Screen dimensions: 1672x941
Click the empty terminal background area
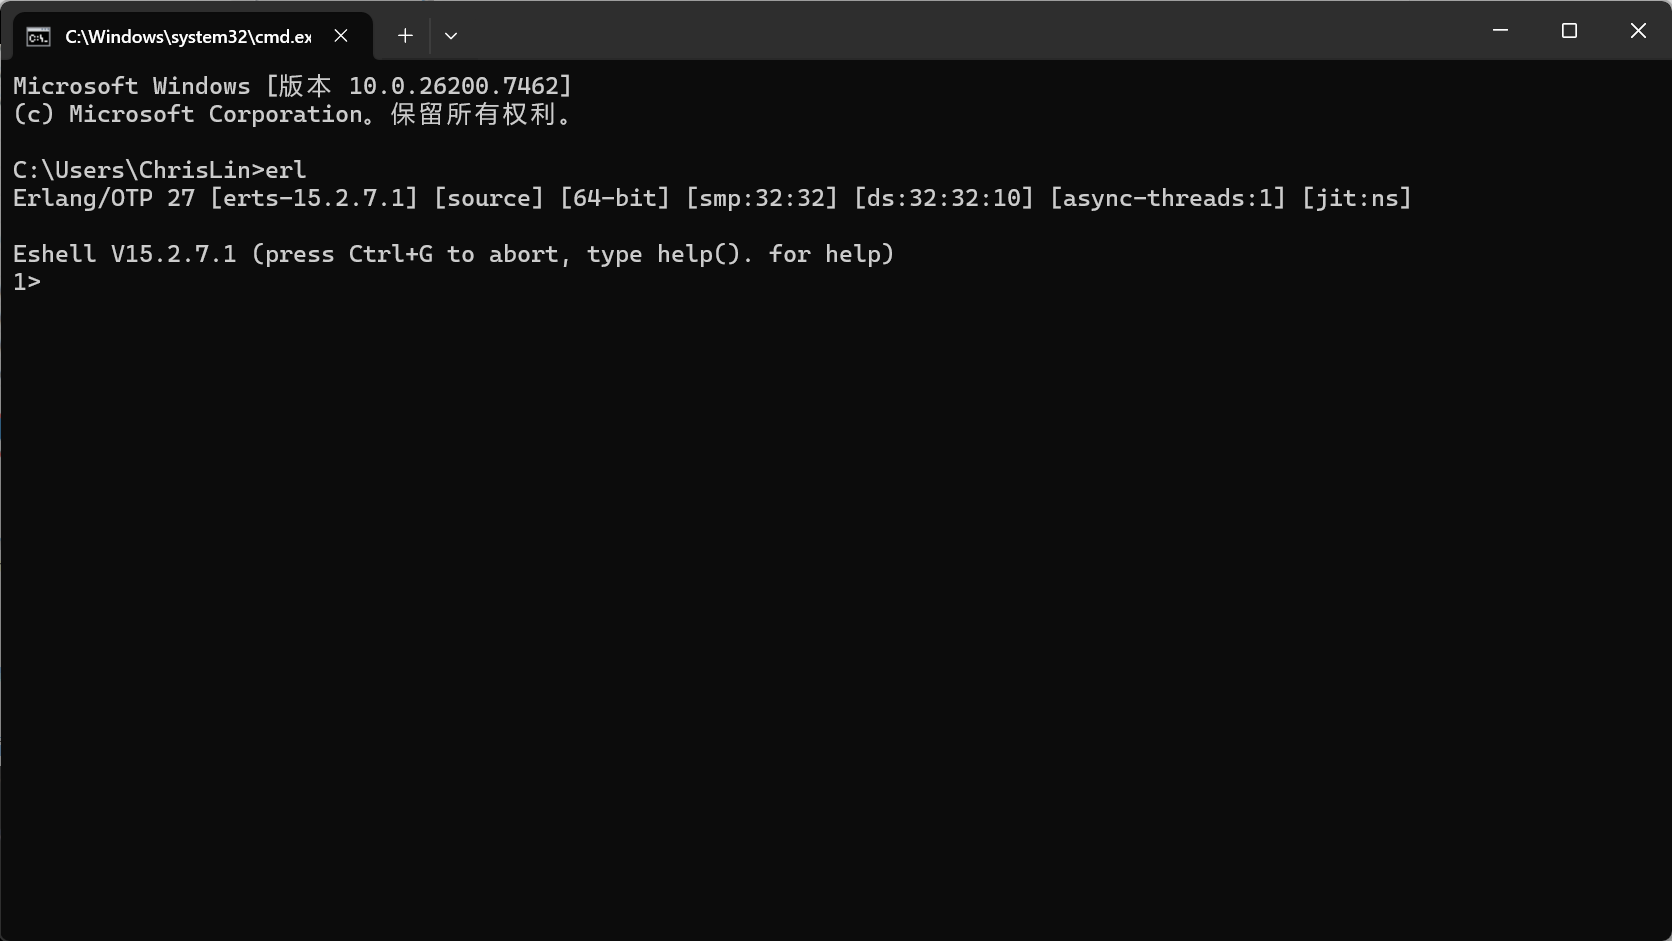pos(800,600)
